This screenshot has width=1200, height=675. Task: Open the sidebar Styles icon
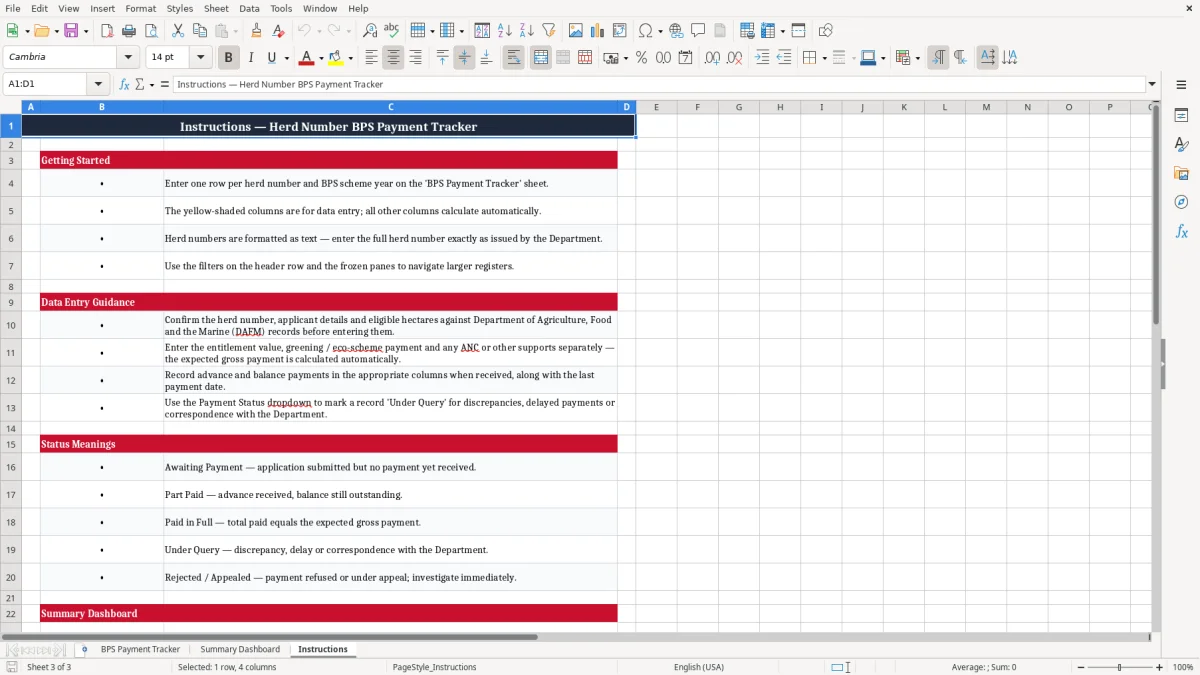tap(1181, 144)
